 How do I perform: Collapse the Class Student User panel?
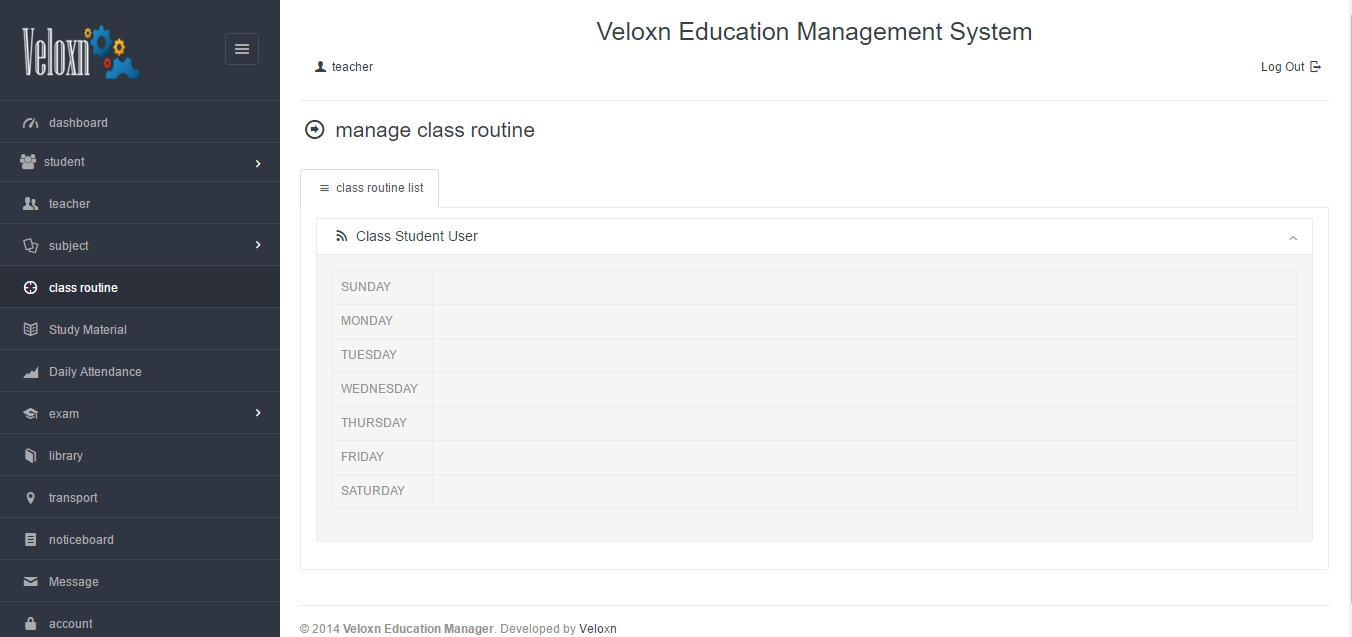[1293, 238]
